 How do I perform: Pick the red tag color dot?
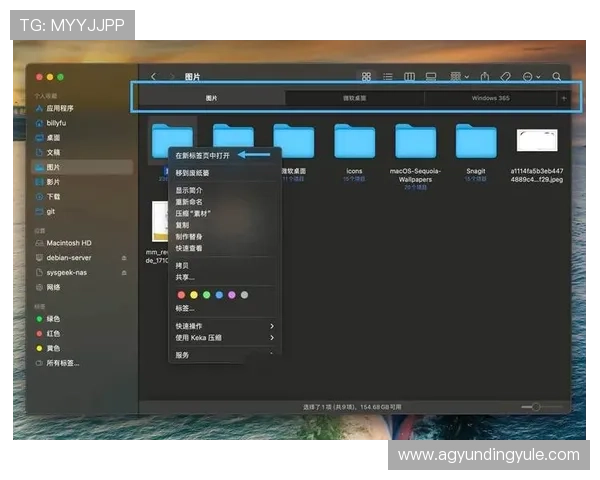[x=181, y=295]
